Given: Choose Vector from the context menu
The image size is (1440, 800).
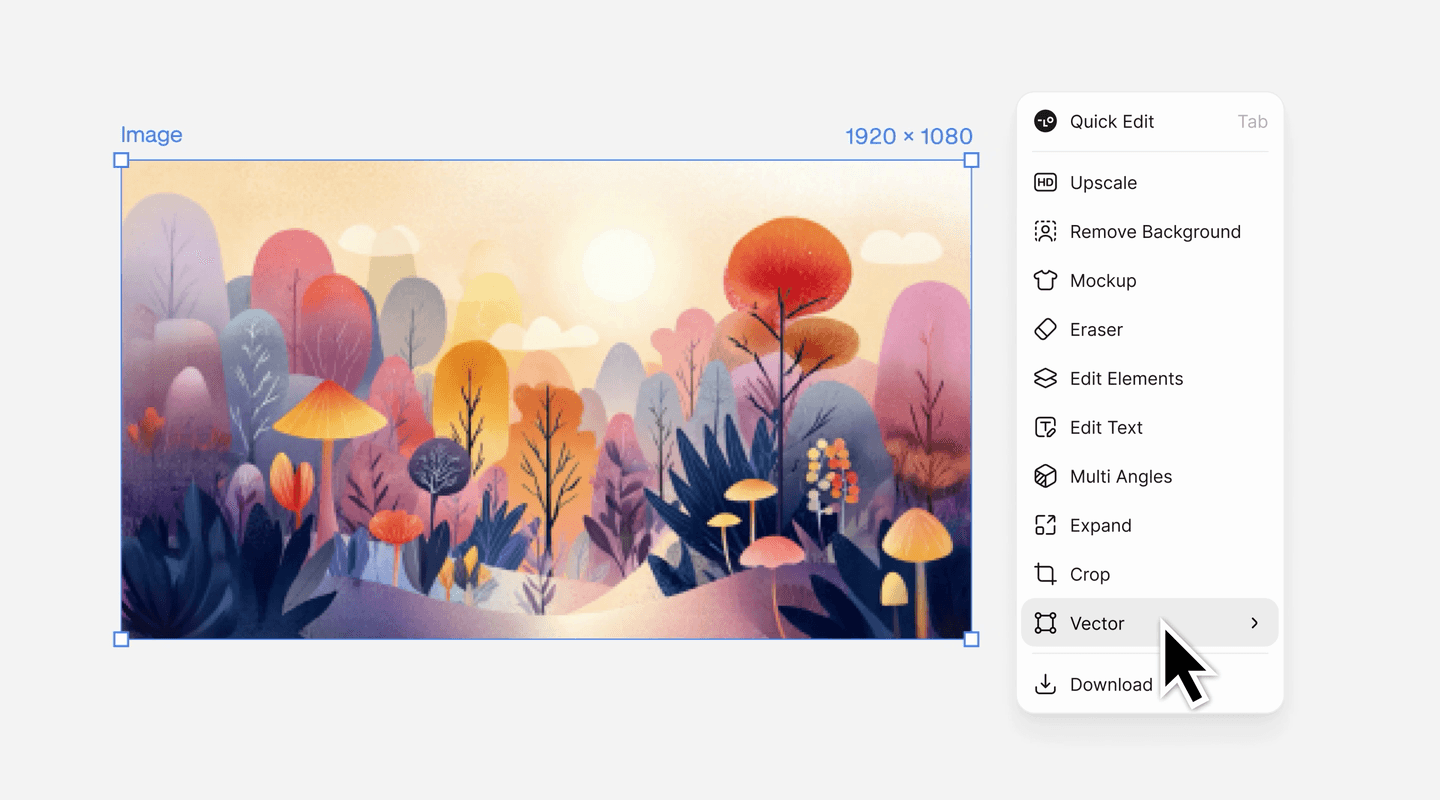Looking at the screenshot, I should [x=1150, y=624].
